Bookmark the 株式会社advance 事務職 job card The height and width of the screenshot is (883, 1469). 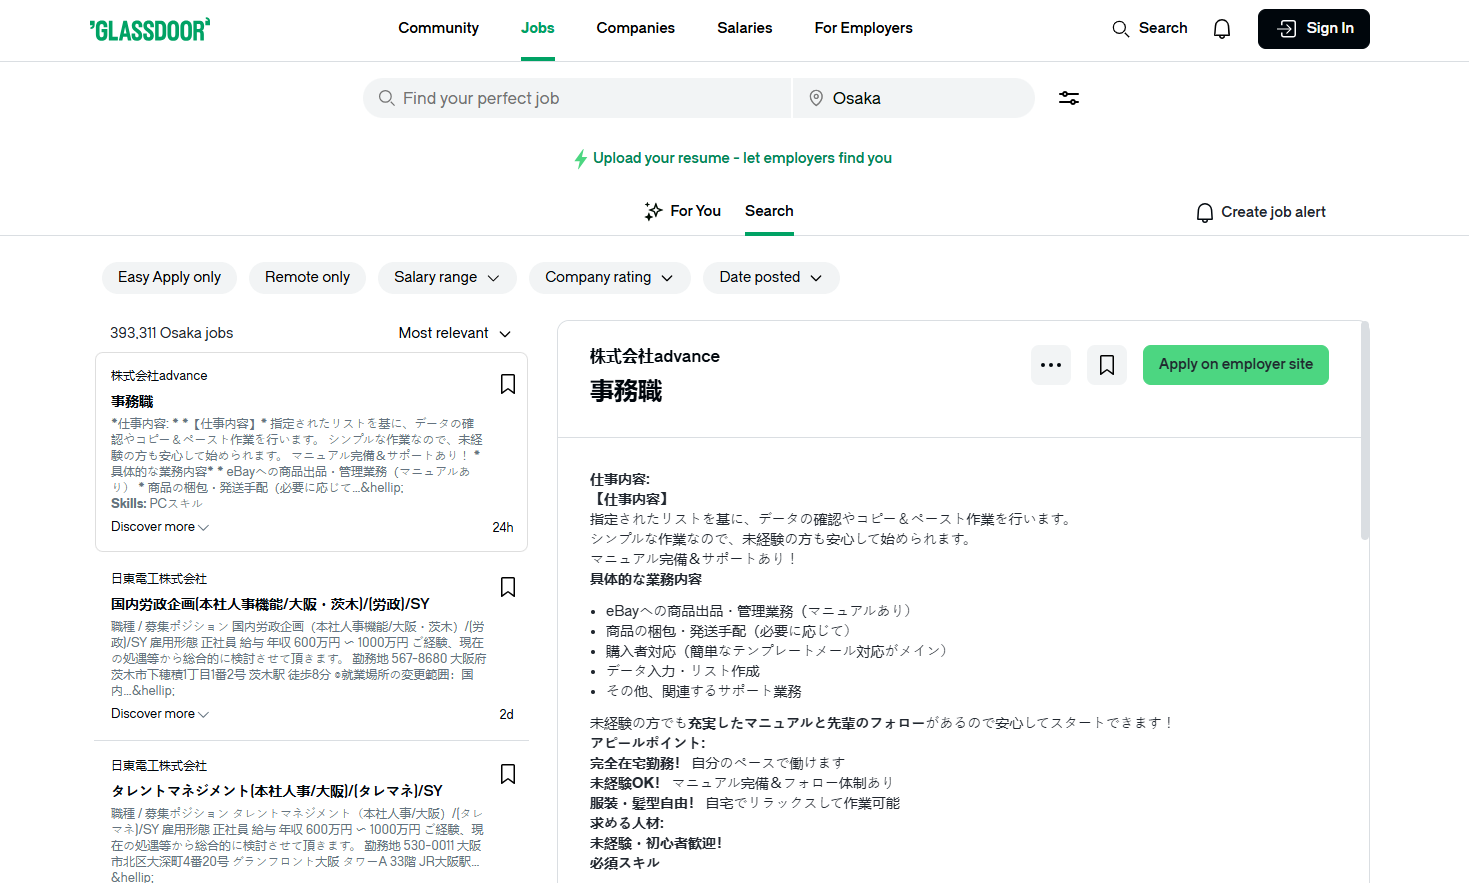[x=508, y=384]
